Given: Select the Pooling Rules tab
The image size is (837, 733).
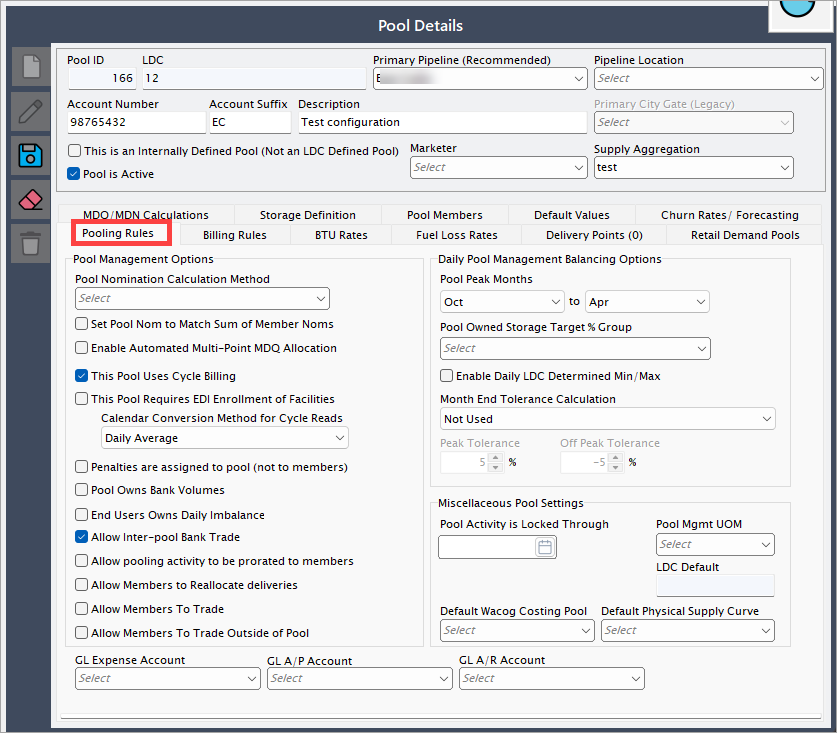Looking at the screenshot, I should (x=118, y=233).
